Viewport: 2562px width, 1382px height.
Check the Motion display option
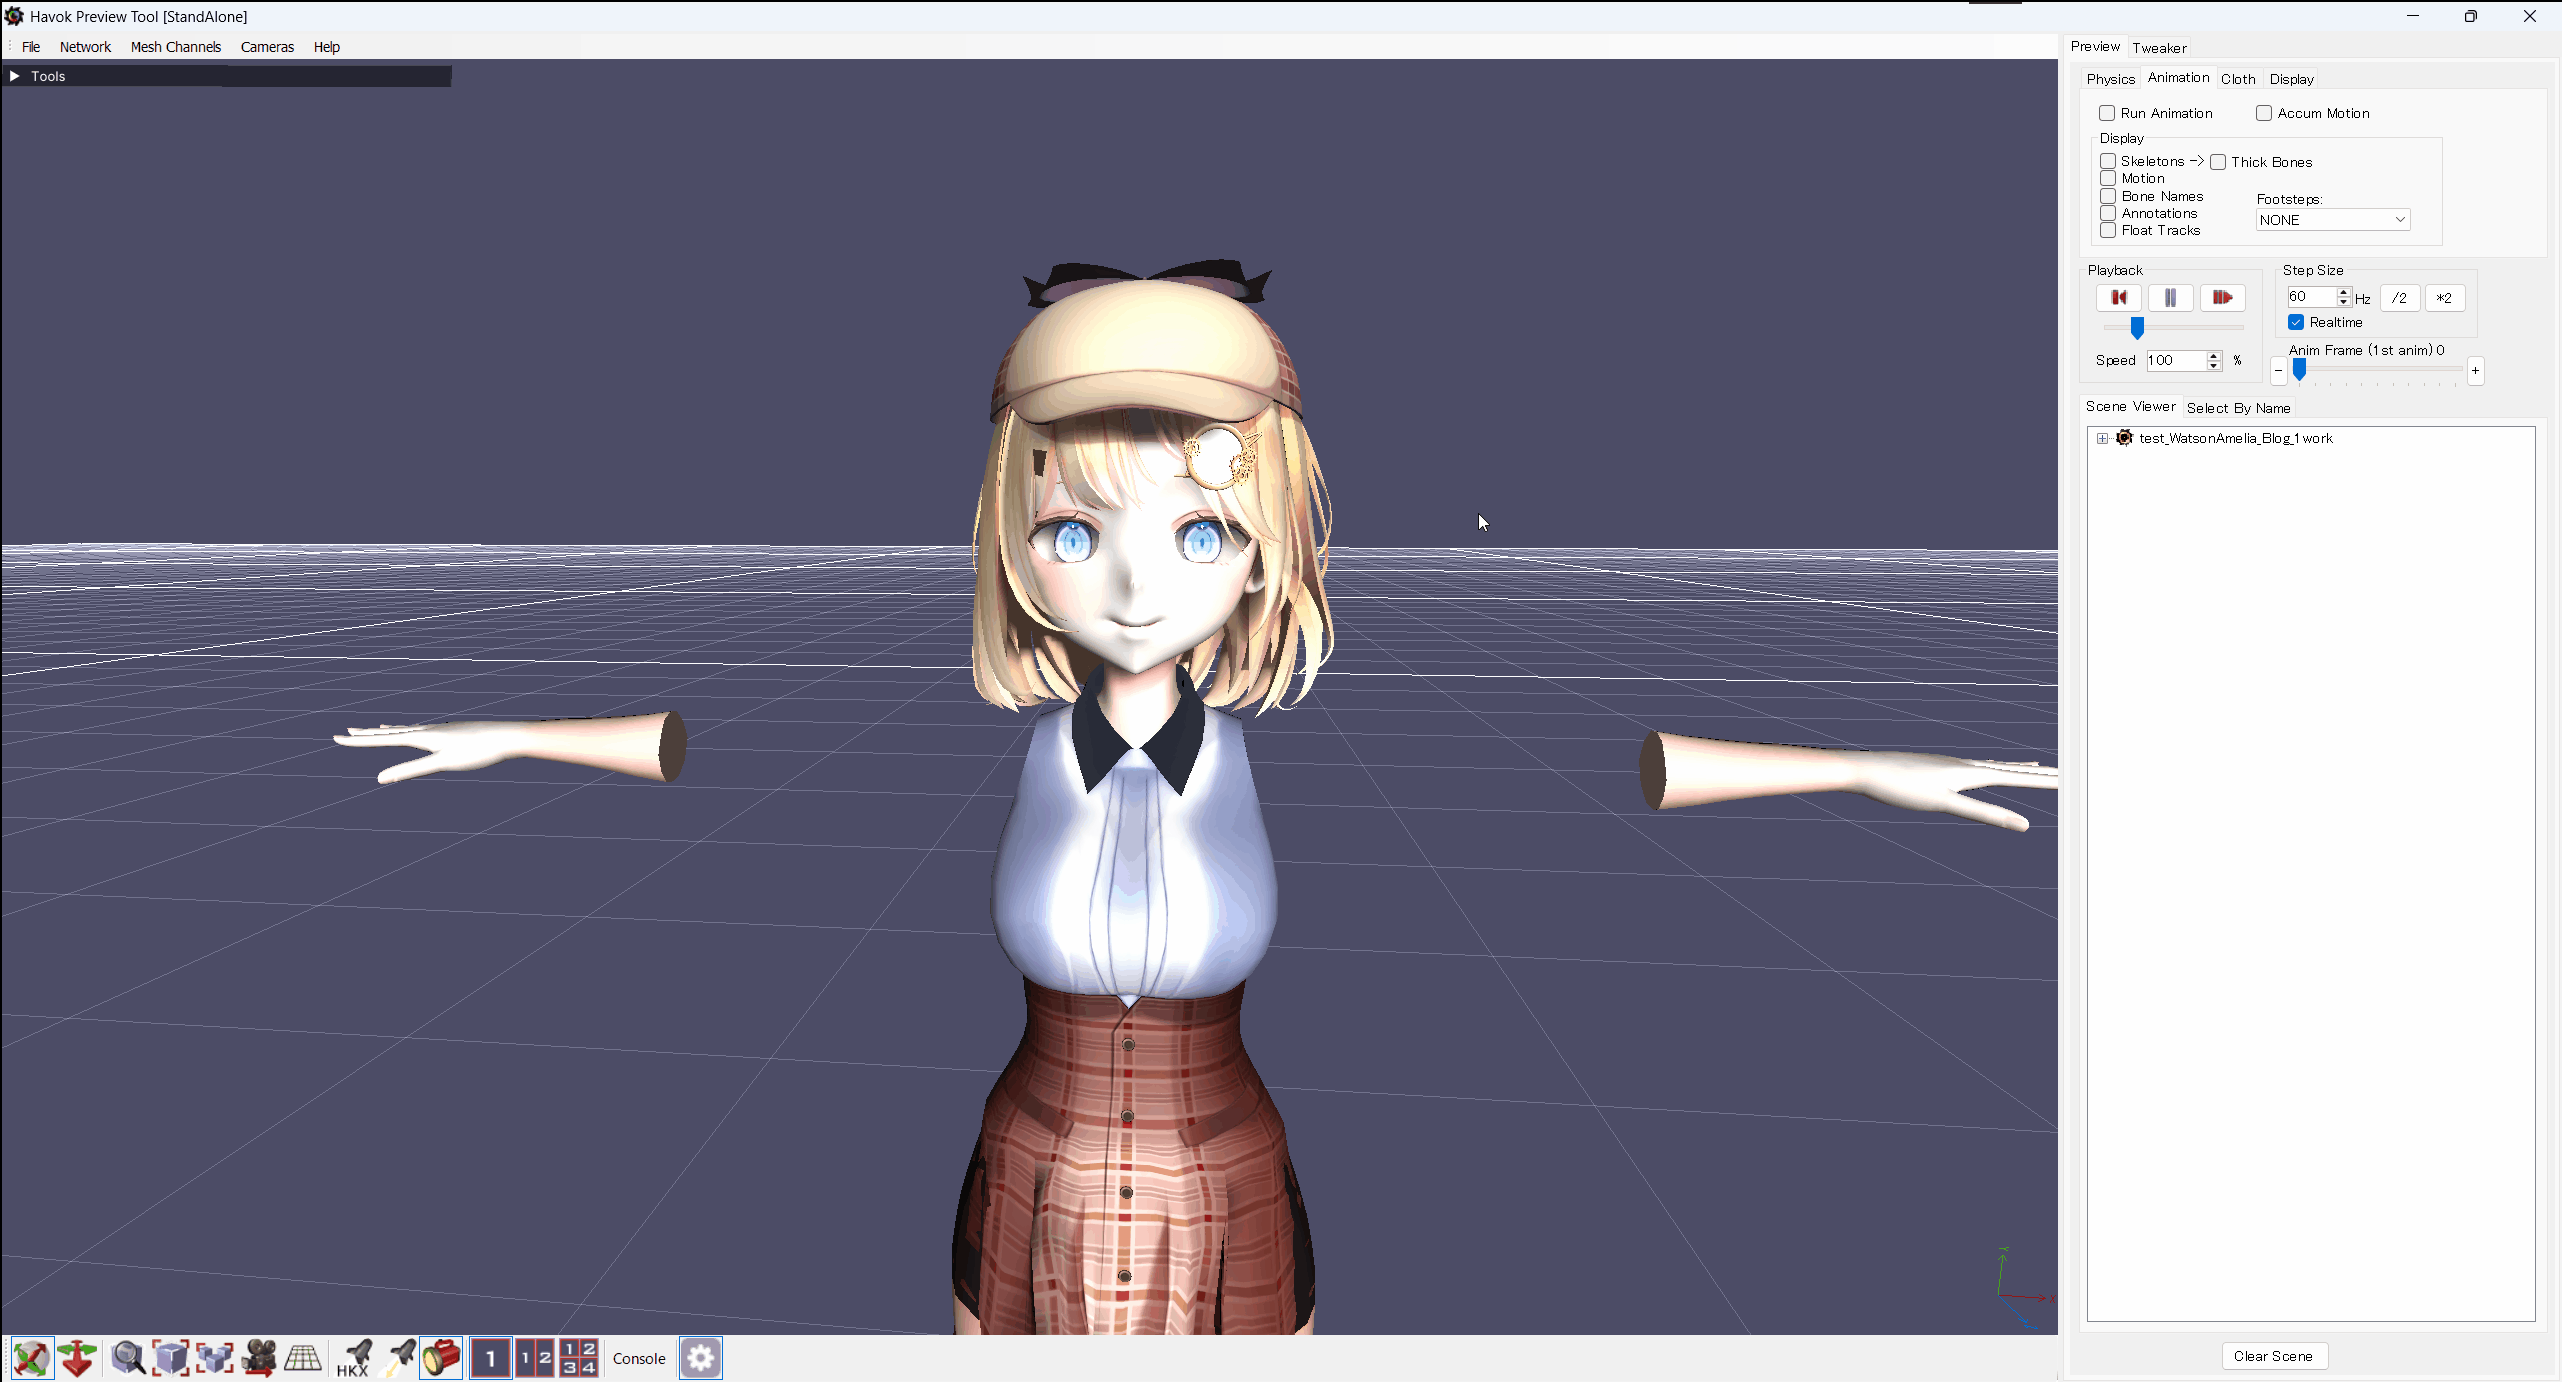pos(2108,178)
